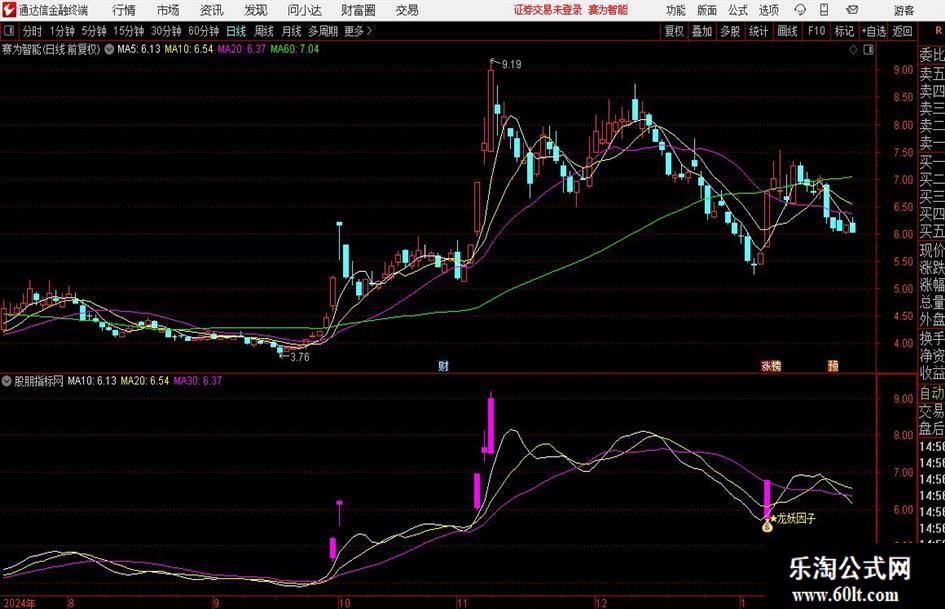
Task: Open the 问小达 menu
Action: click(304, 10)
